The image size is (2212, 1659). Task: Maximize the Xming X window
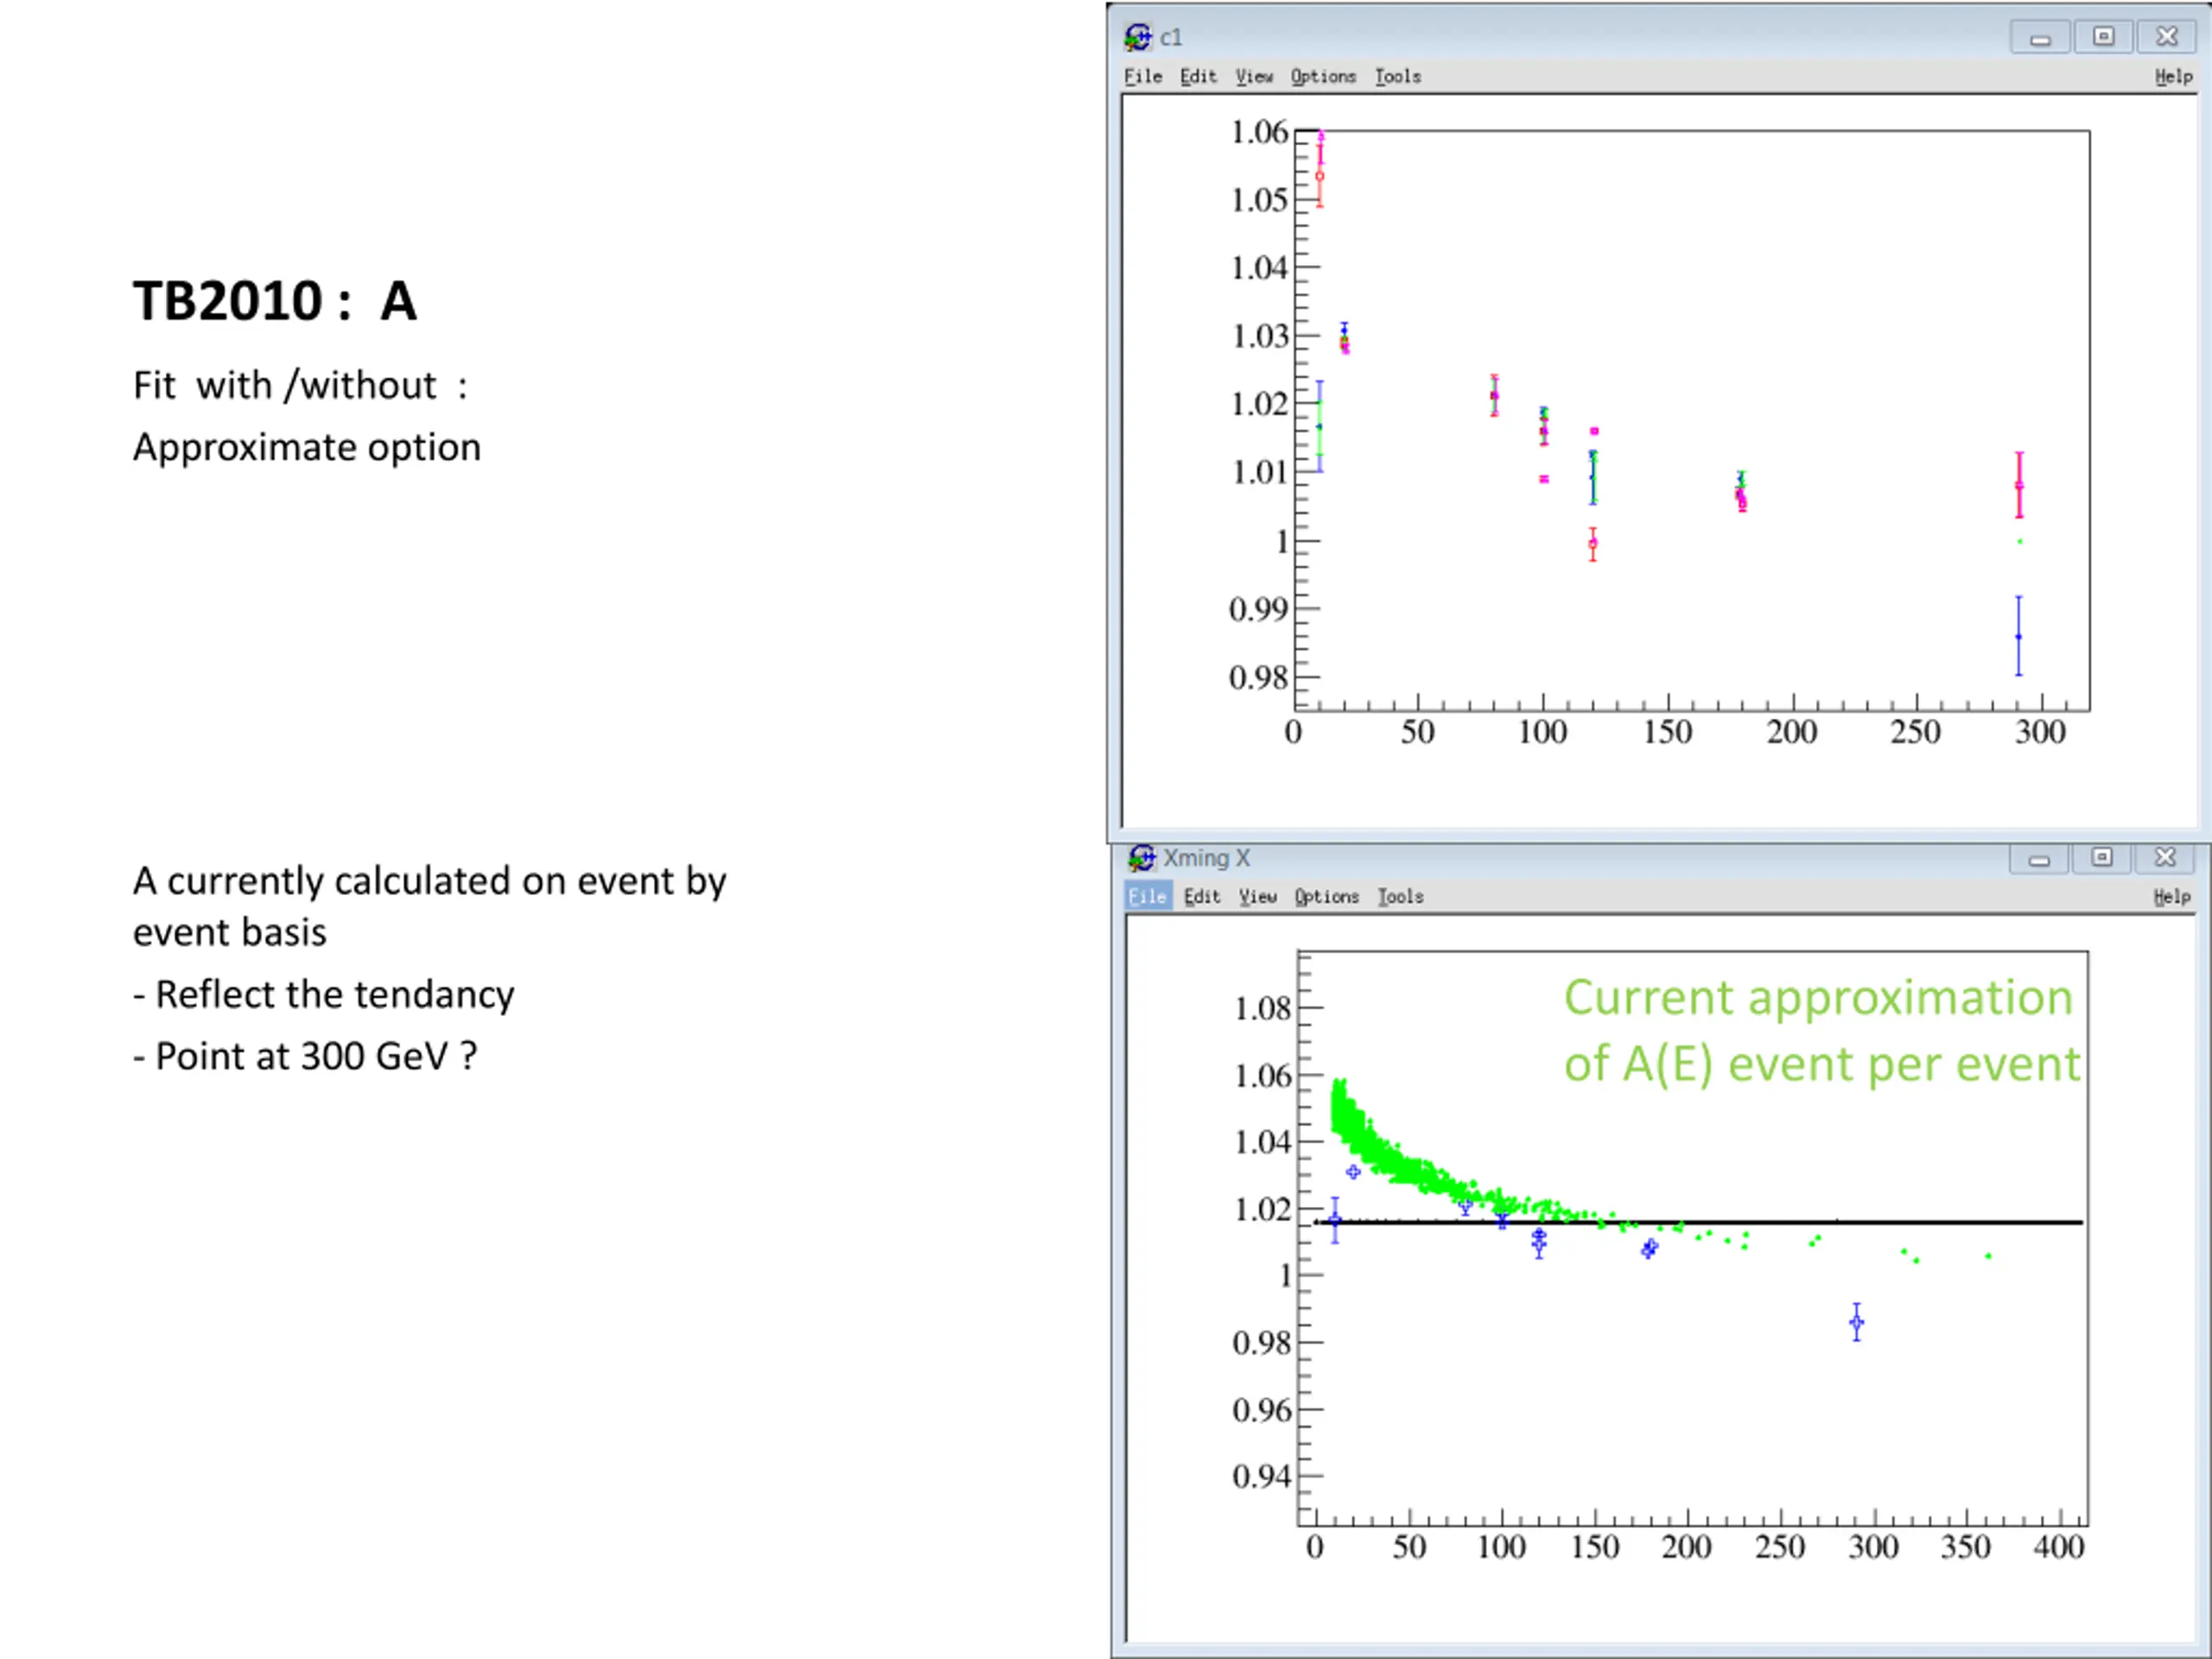(x=2102, y=858)
